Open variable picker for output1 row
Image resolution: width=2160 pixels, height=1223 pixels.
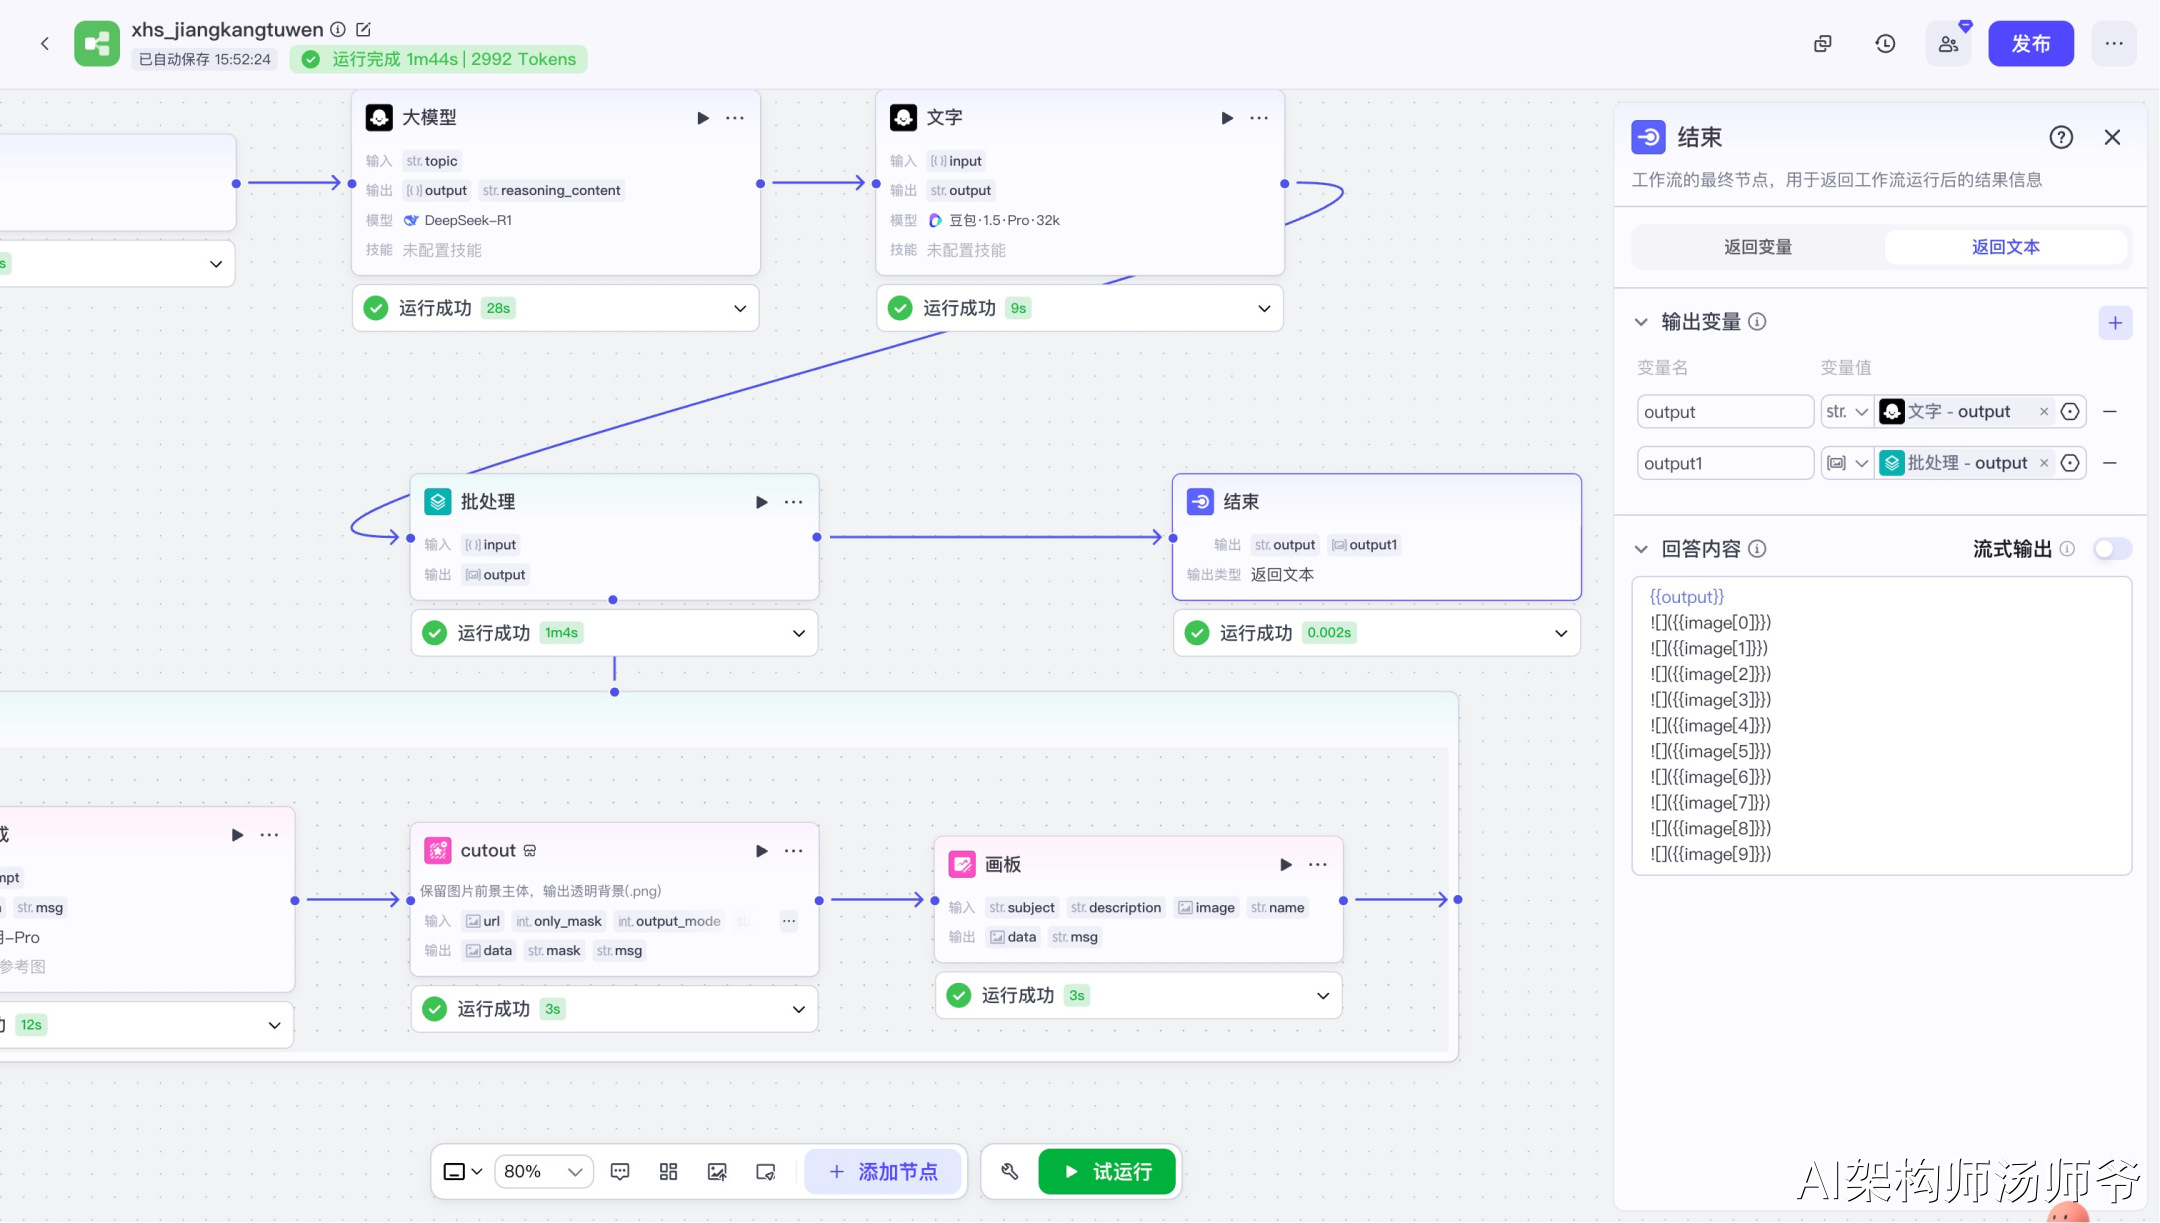click(2070, 463)
